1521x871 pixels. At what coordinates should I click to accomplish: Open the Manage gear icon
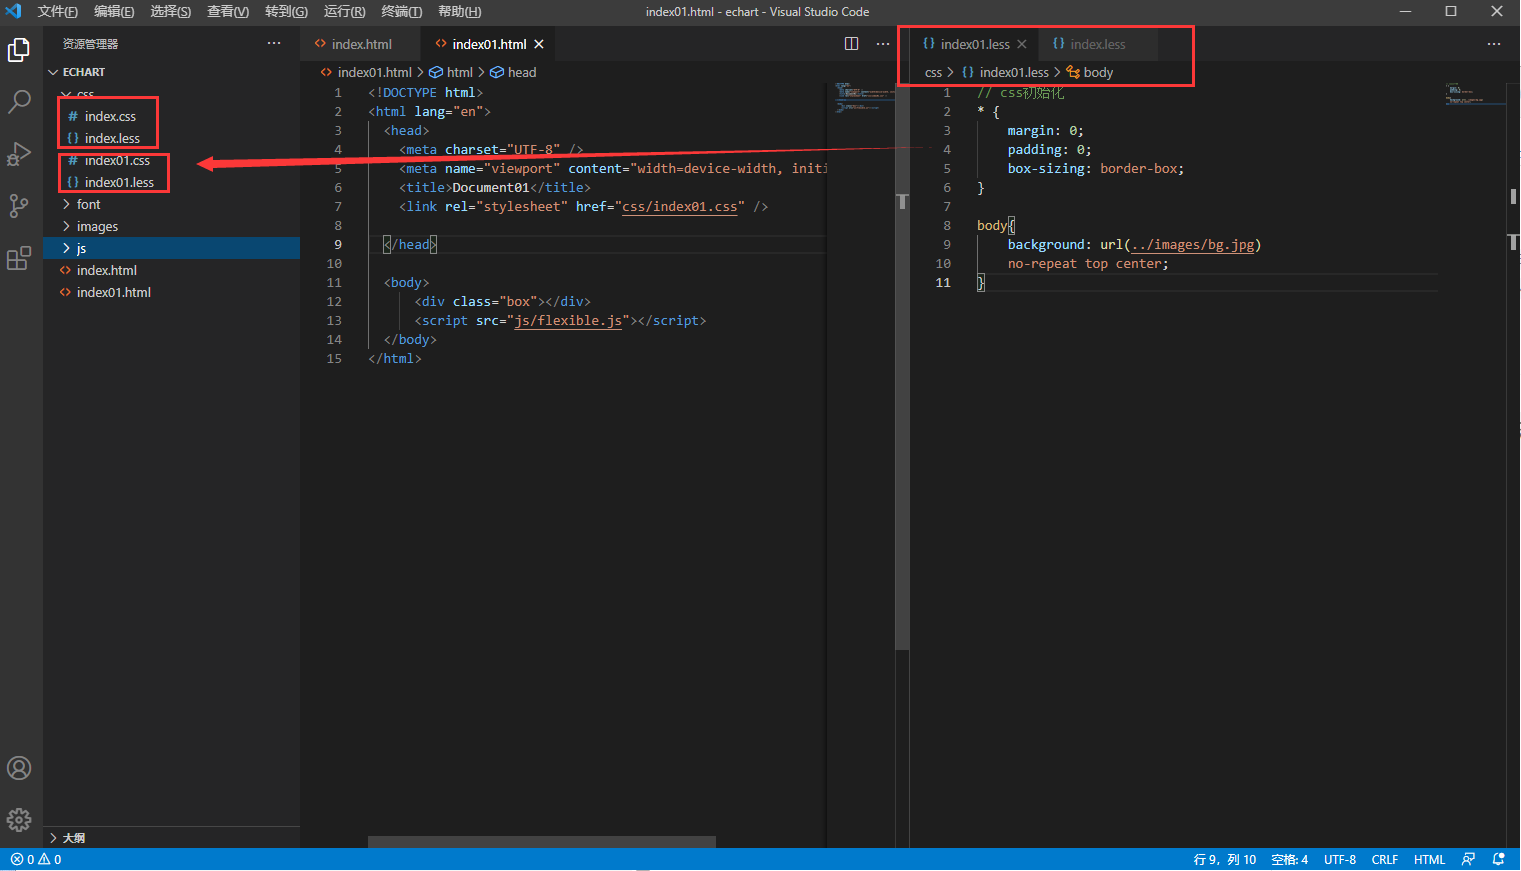pyautogui.click(x=19, y=820)
